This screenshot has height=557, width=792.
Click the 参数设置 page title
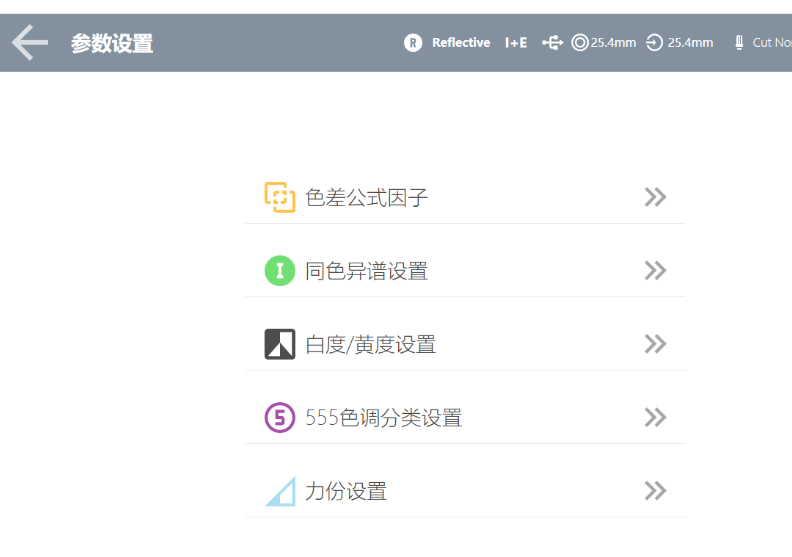click(112, 43)
